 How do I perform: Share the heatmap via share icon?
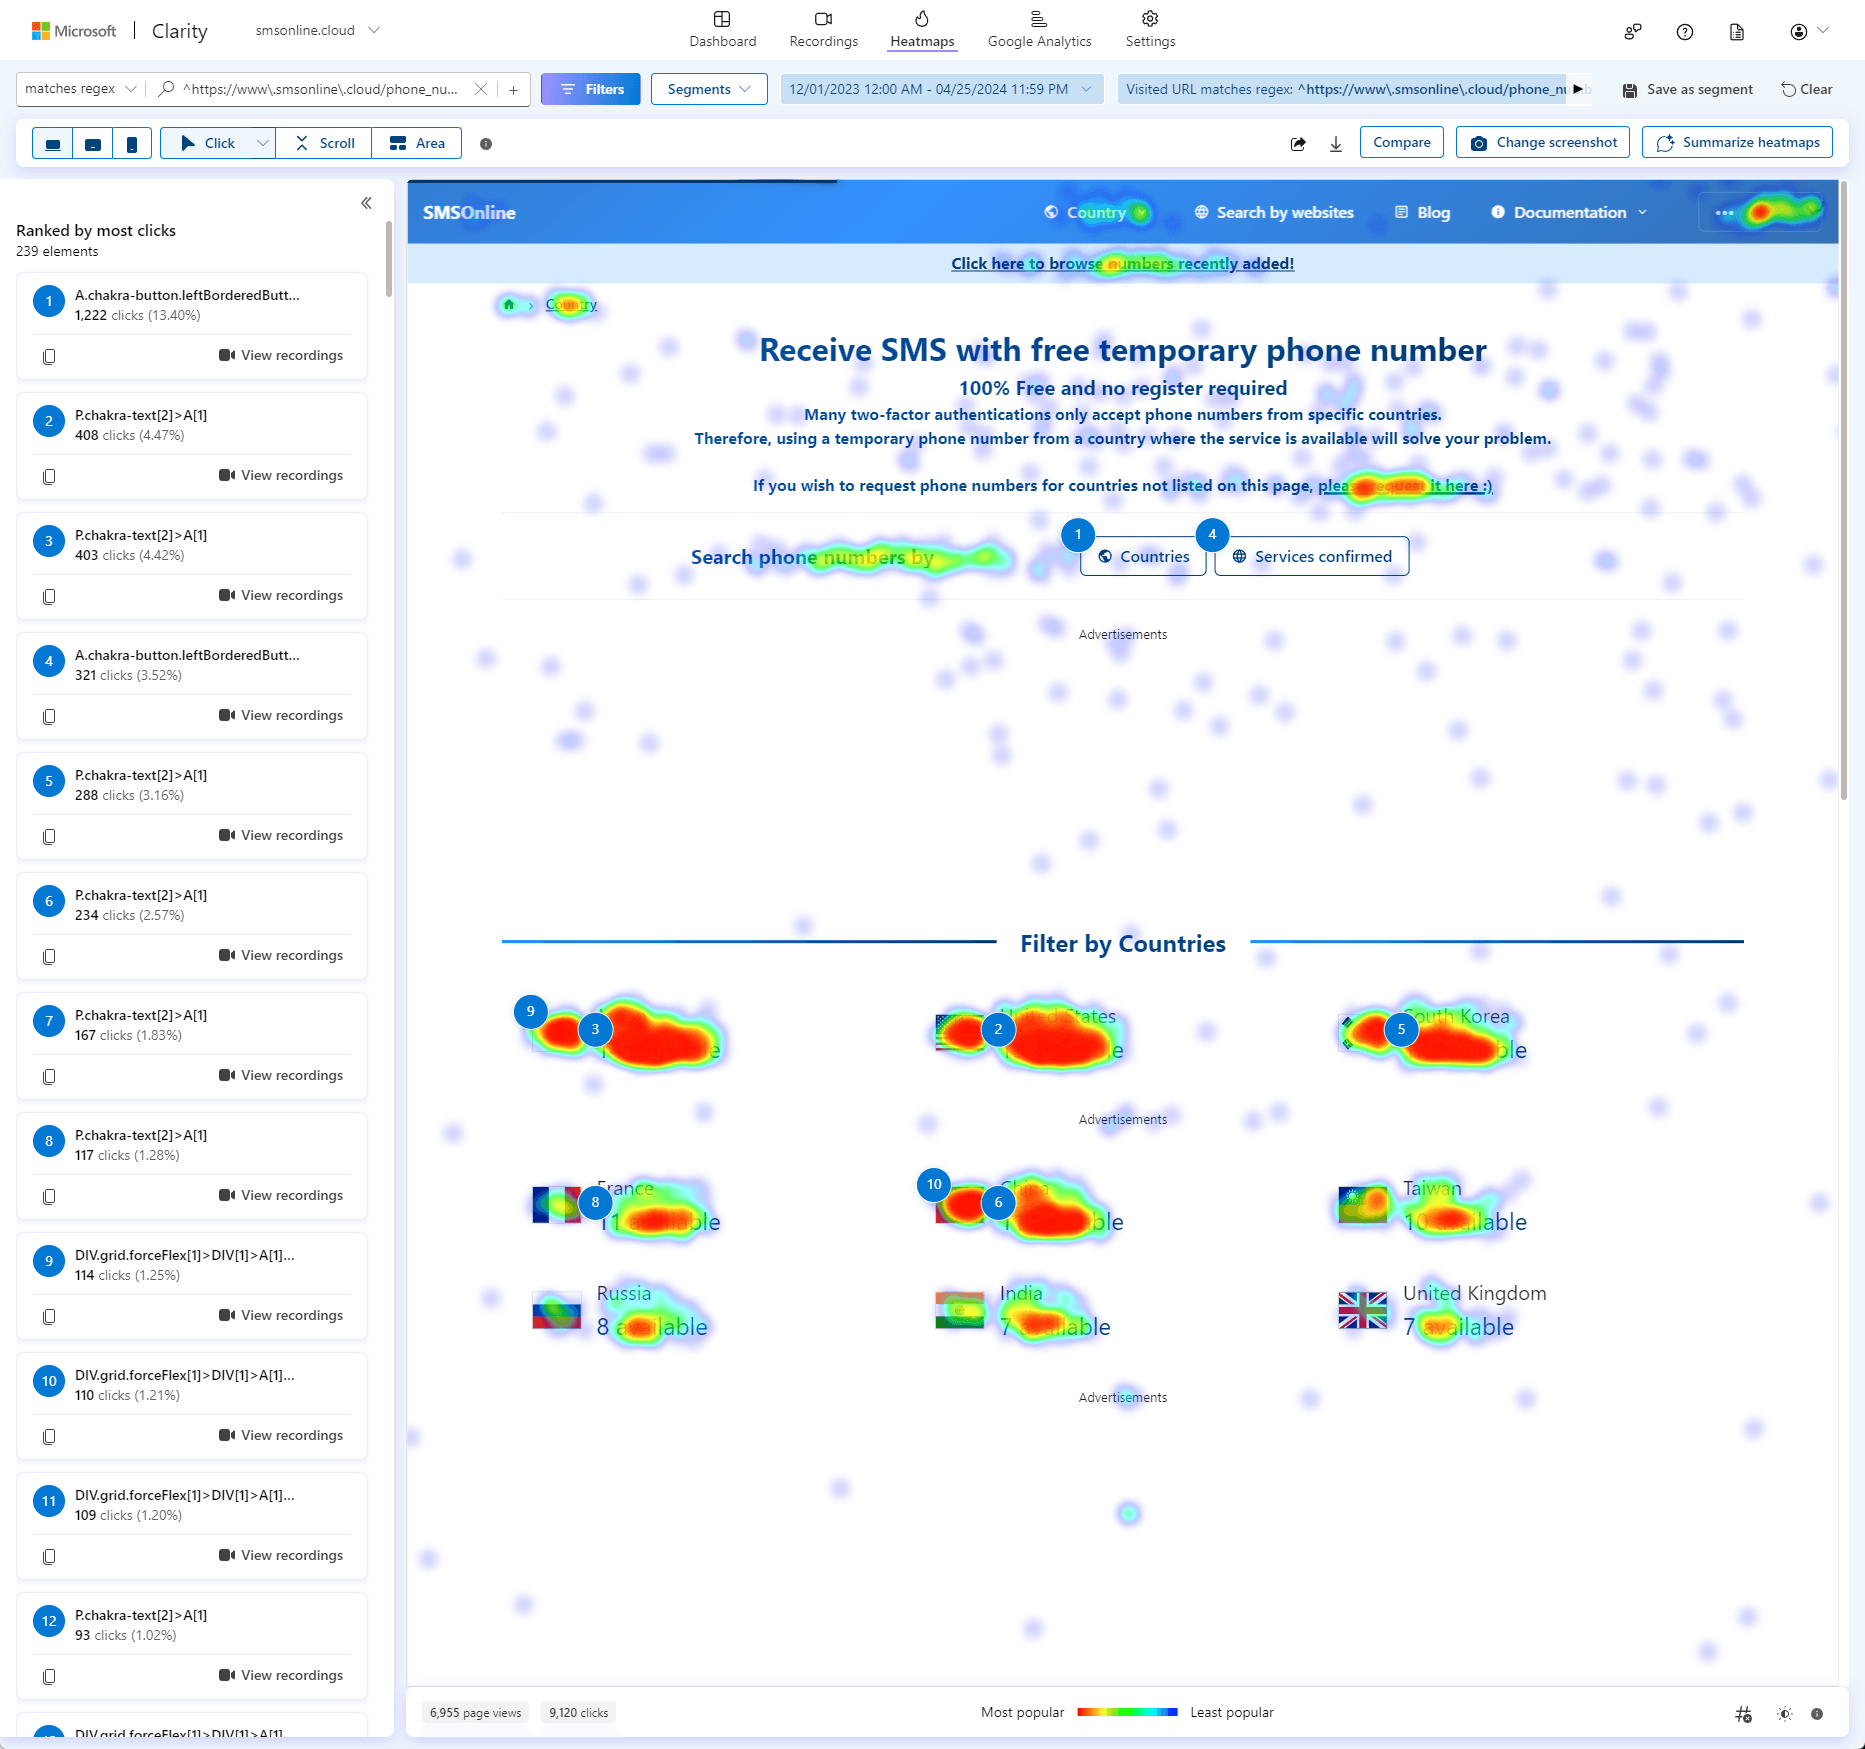1298,144
